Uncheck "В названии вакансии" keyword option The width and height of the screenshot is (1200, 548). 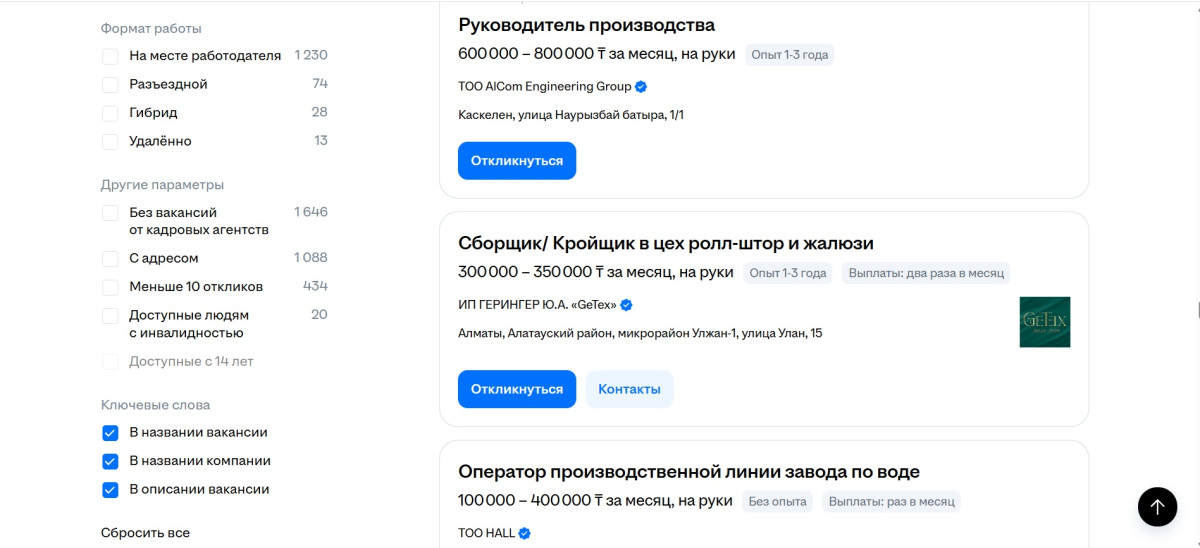110,433
